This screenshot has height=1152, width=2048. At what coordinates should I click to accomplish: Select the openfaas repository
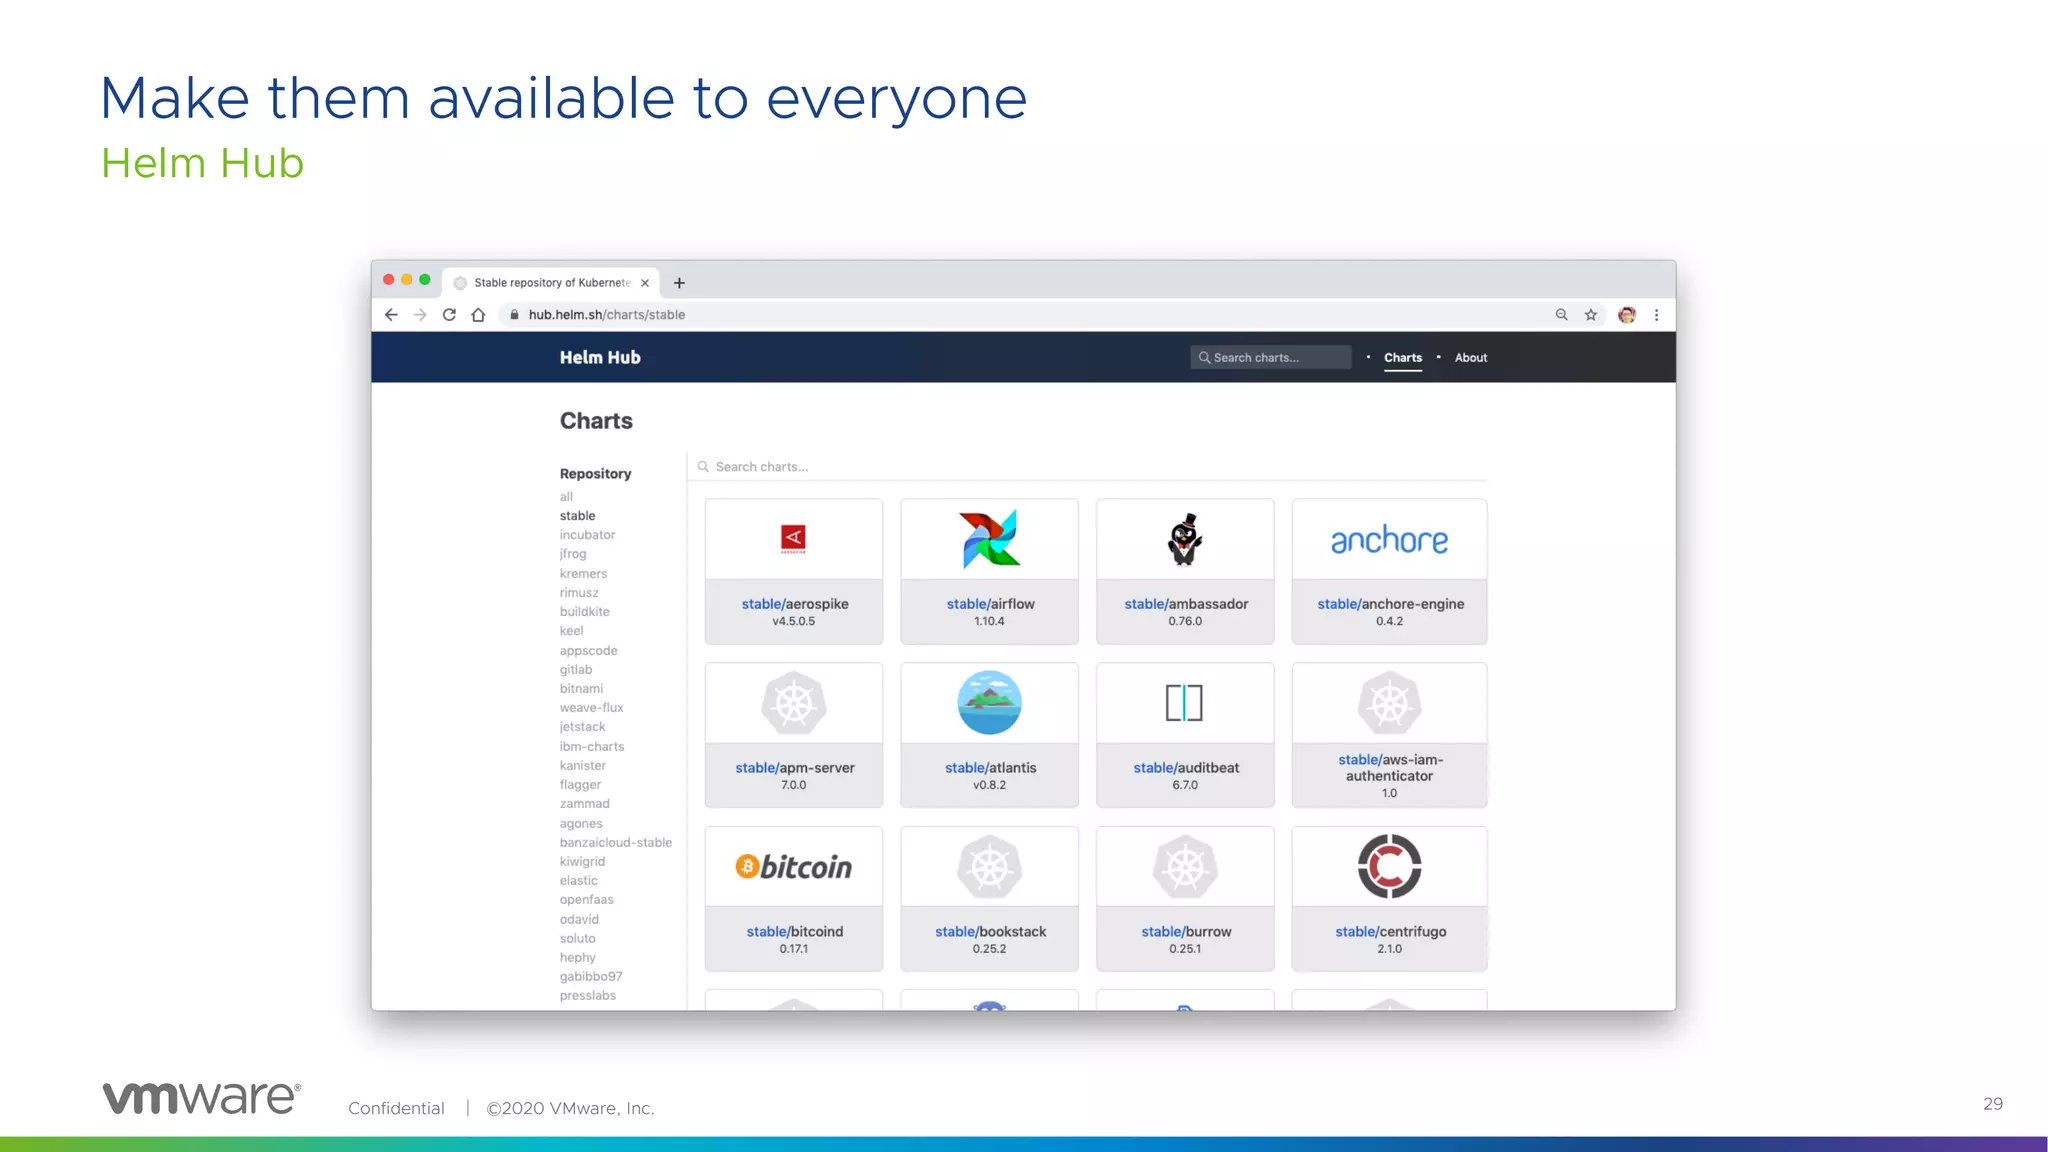point(586,900)
